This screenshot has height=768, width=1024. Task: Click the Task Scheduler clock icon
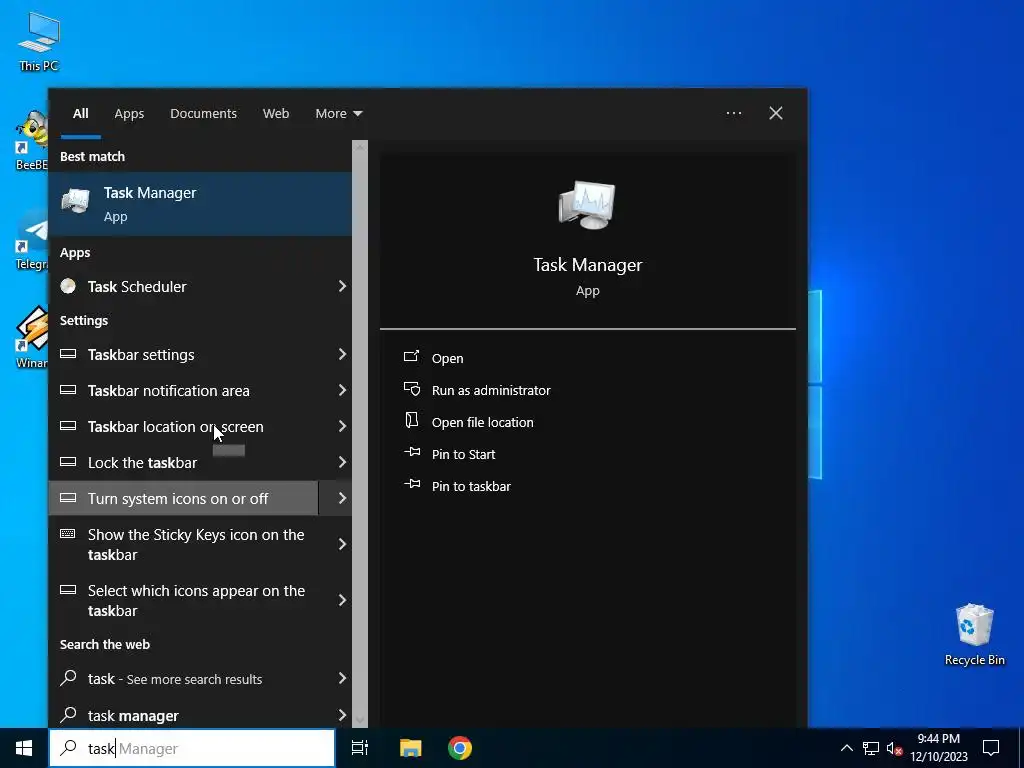pos(68,285)
